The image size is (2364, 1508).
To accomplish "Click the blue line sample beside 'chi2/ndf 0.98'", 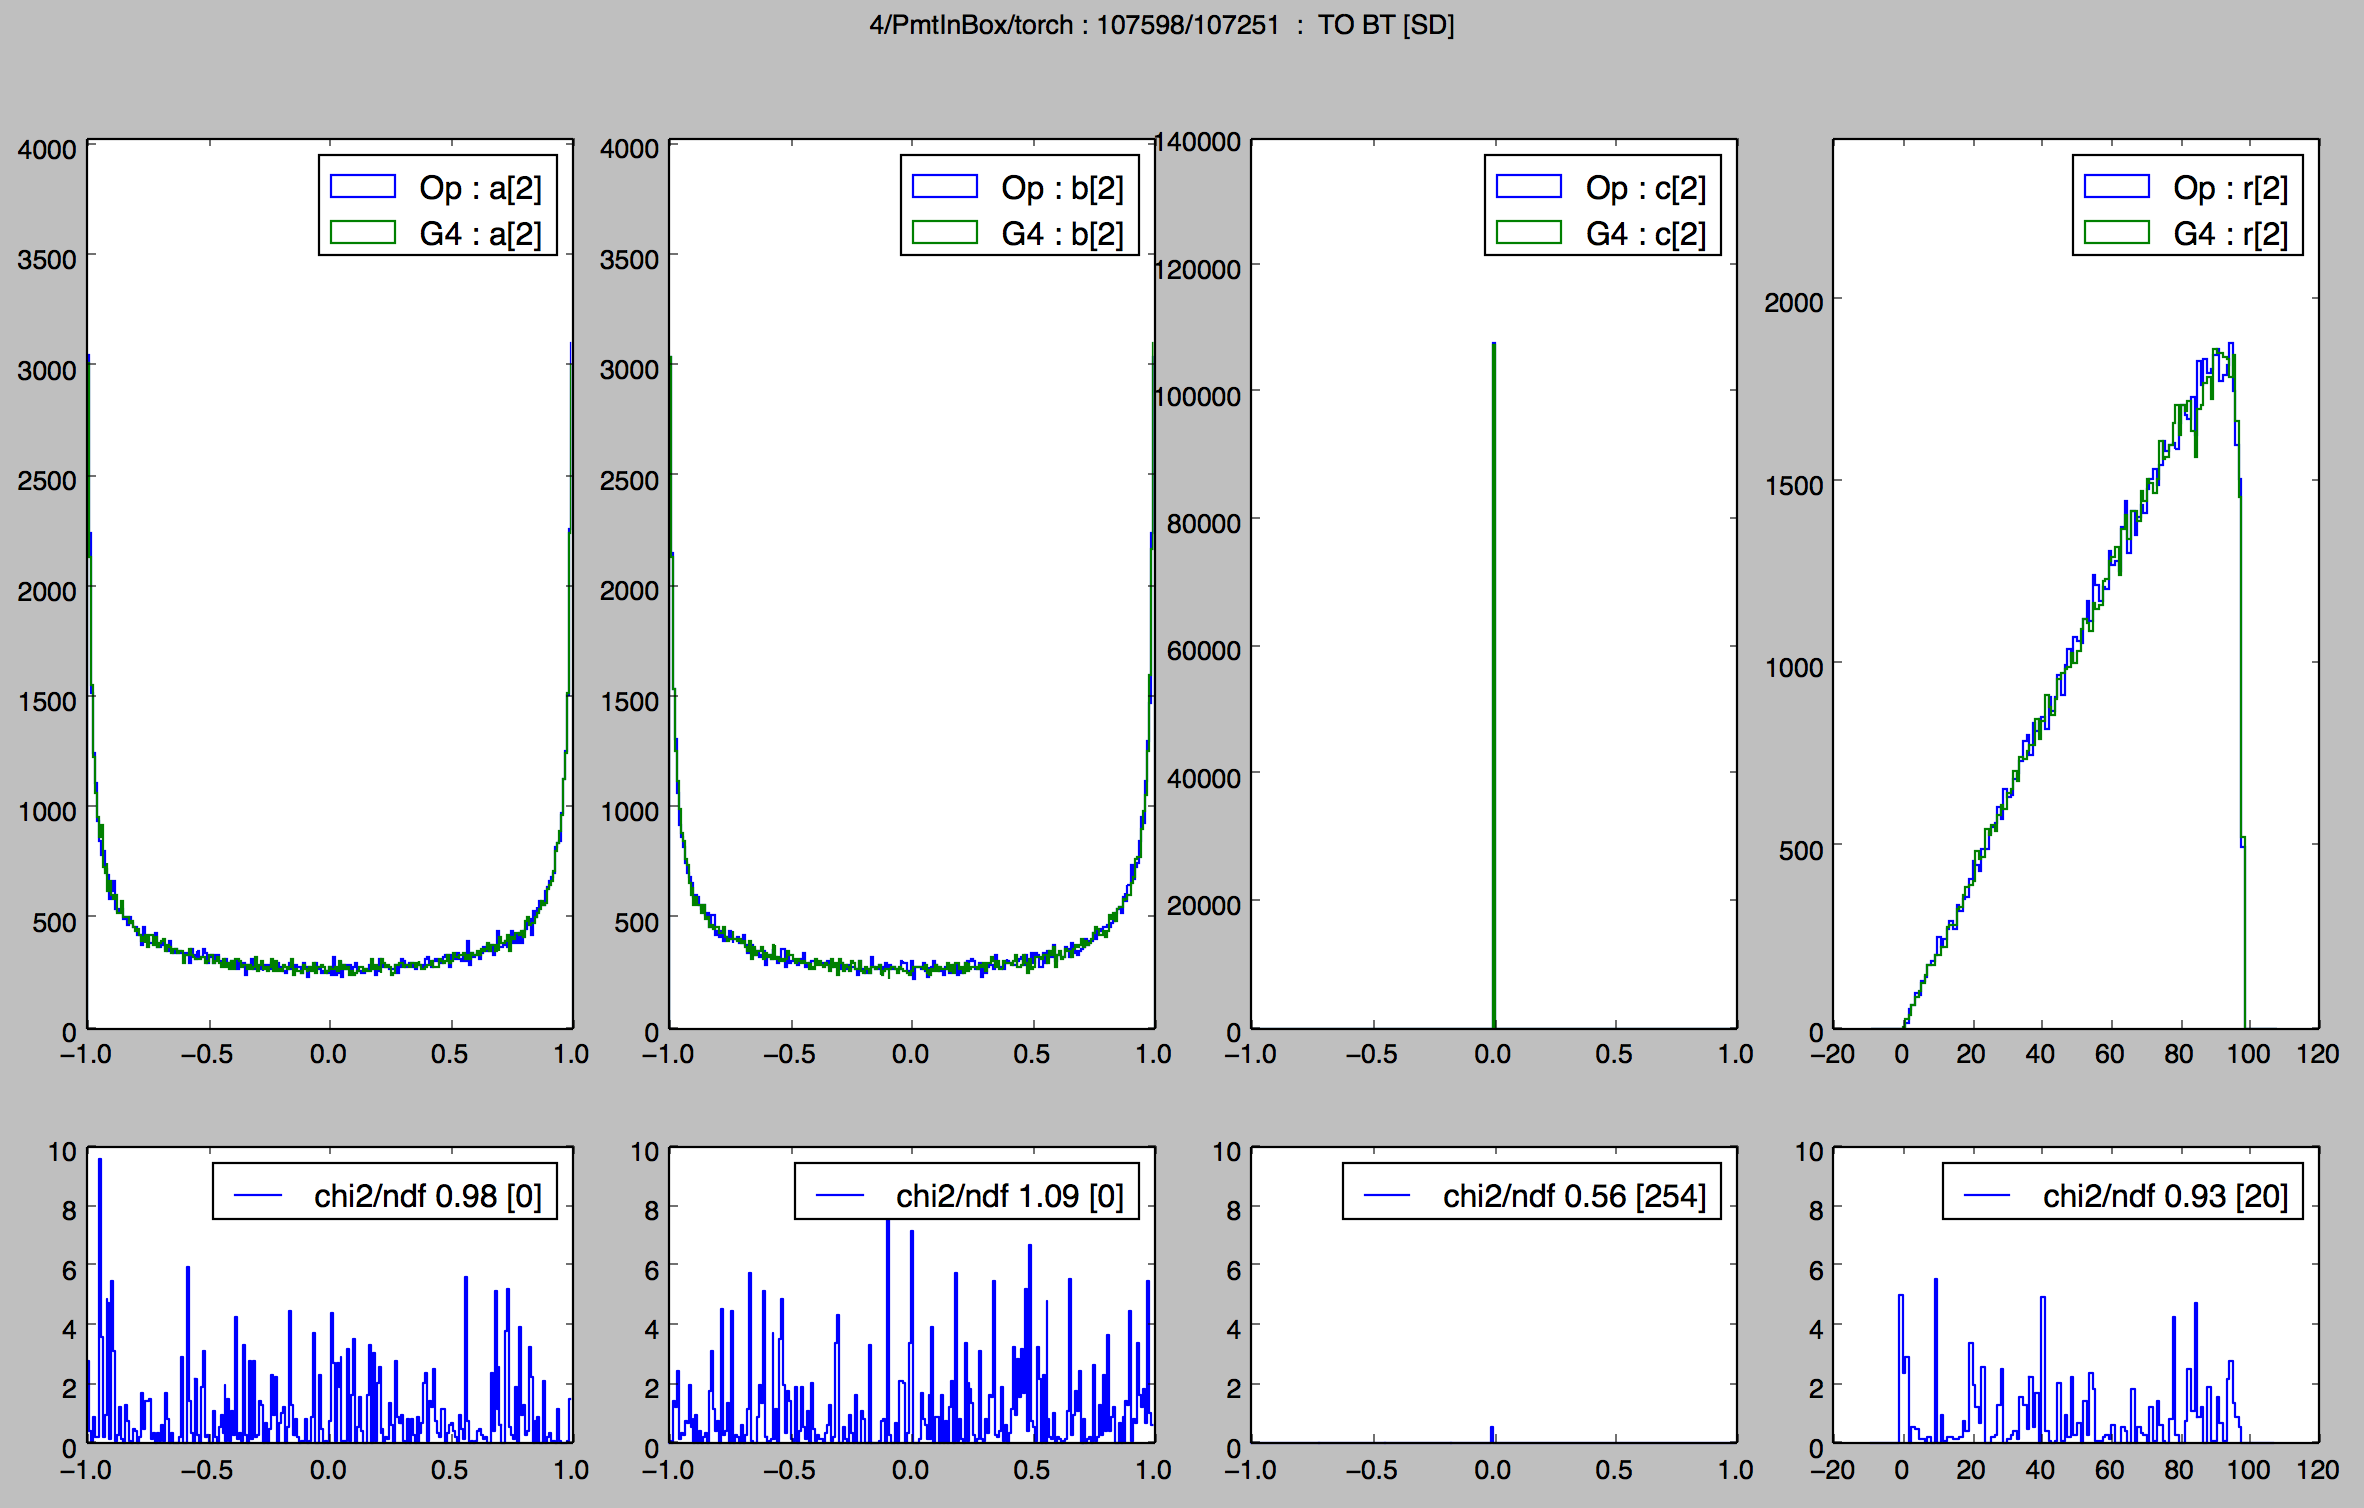I will click(258, 1194).
